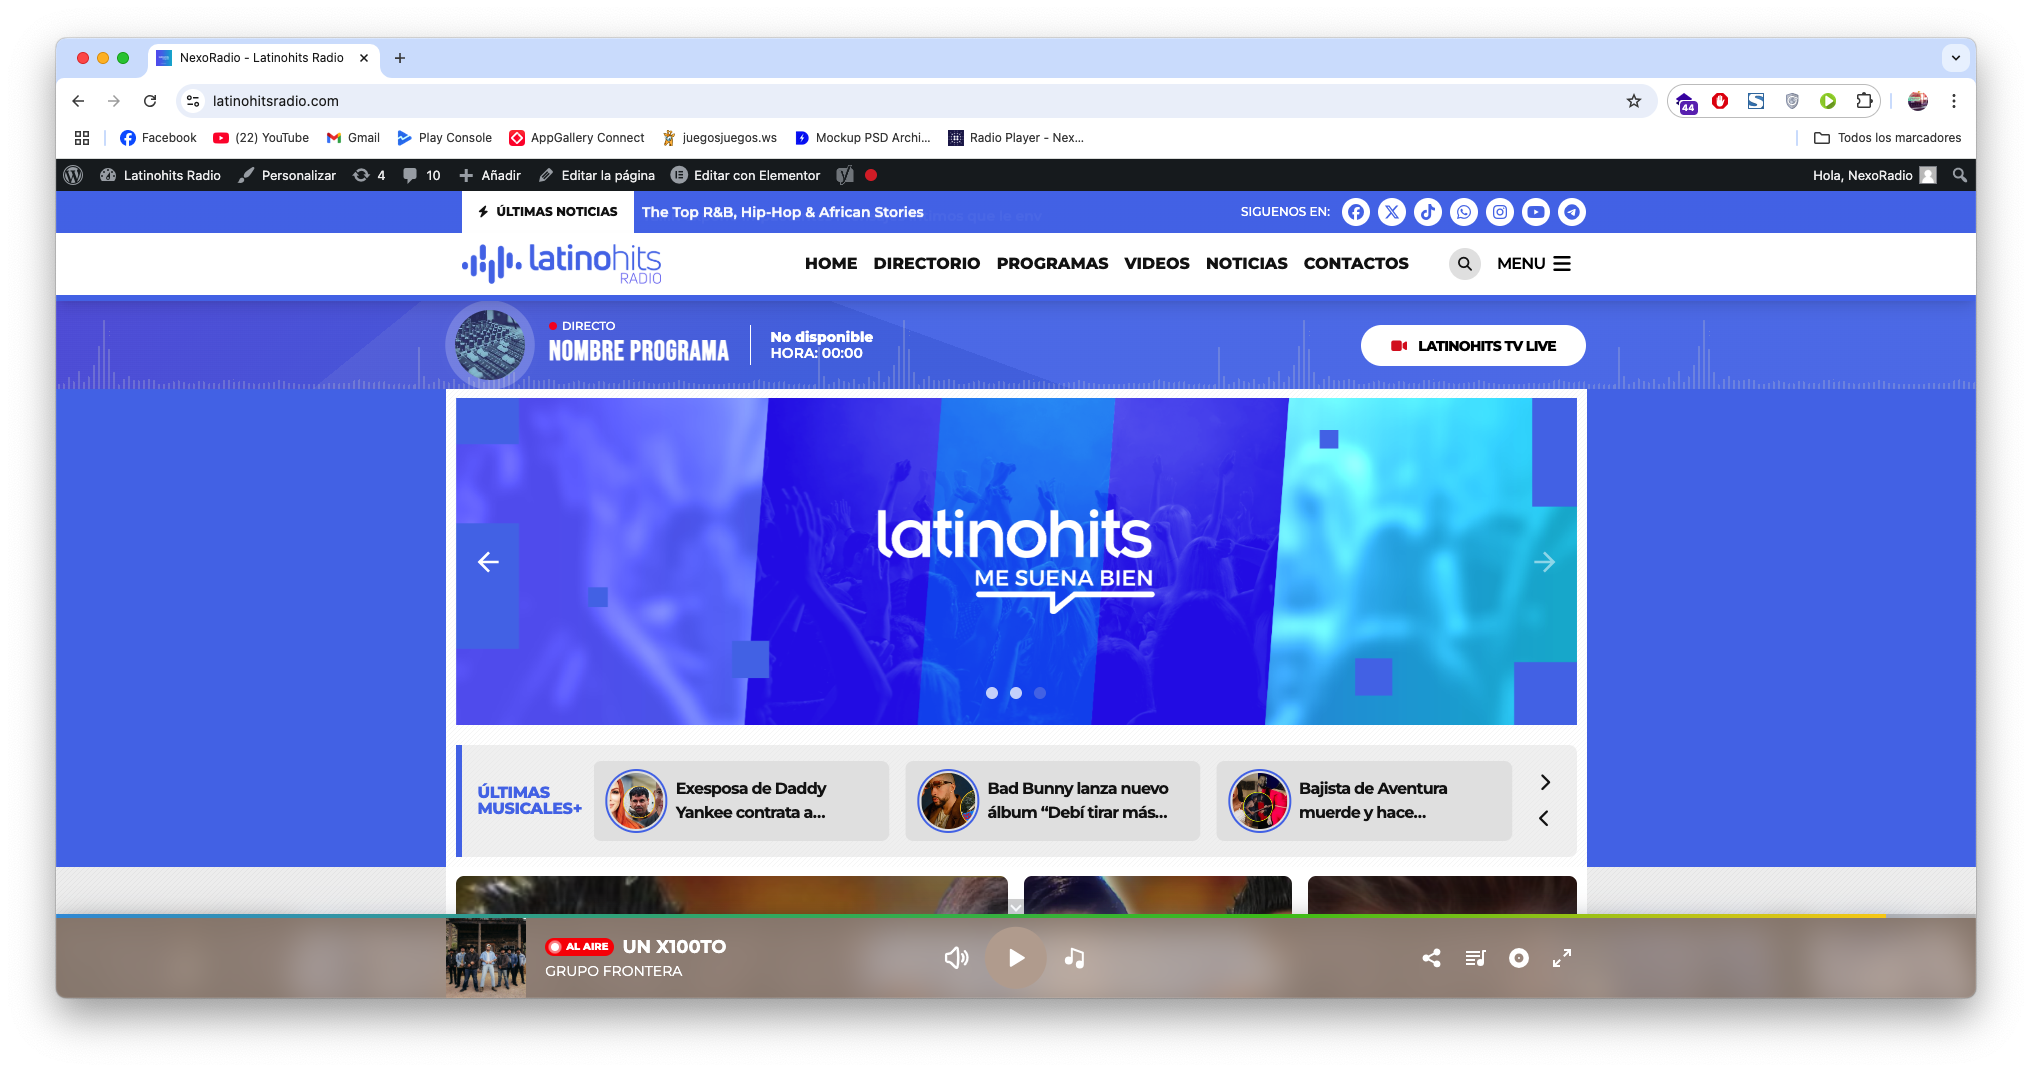Open the MENU hamburger
Viewport: 2032px width, 1072px height.
click(x=1534, y=264)
